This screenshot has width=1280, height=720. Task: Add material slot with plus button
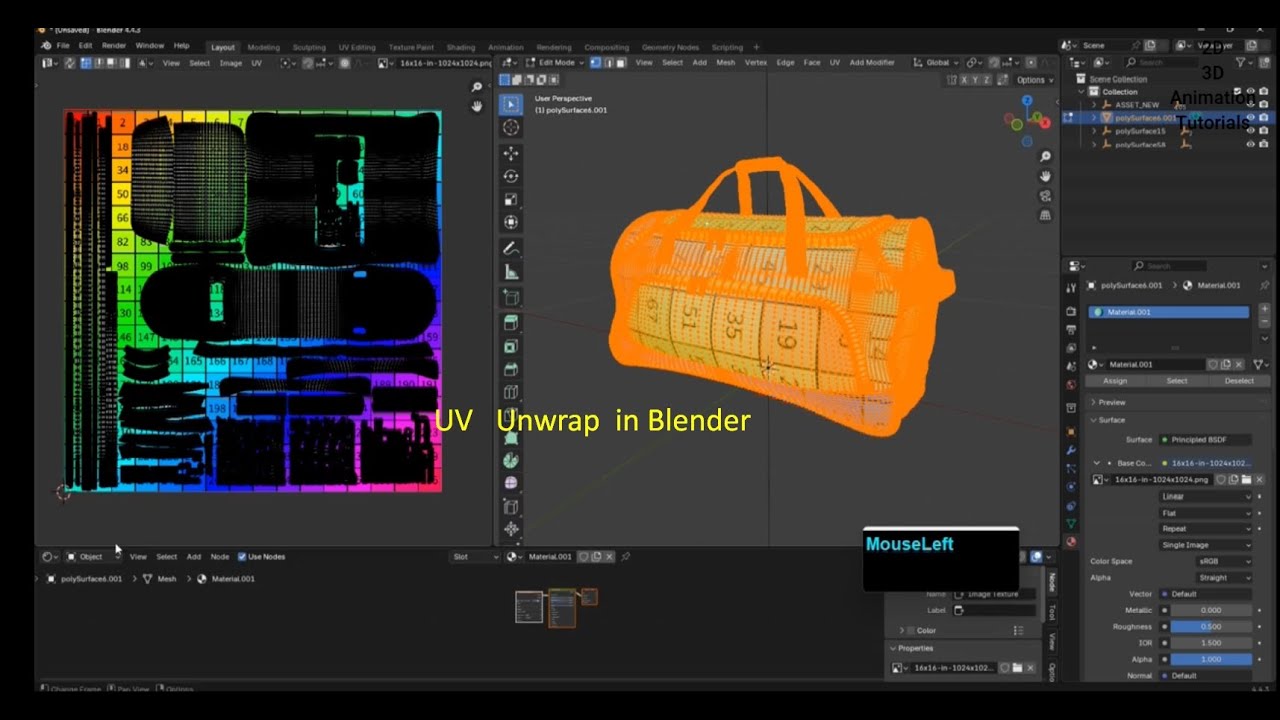pos(1264,310)
